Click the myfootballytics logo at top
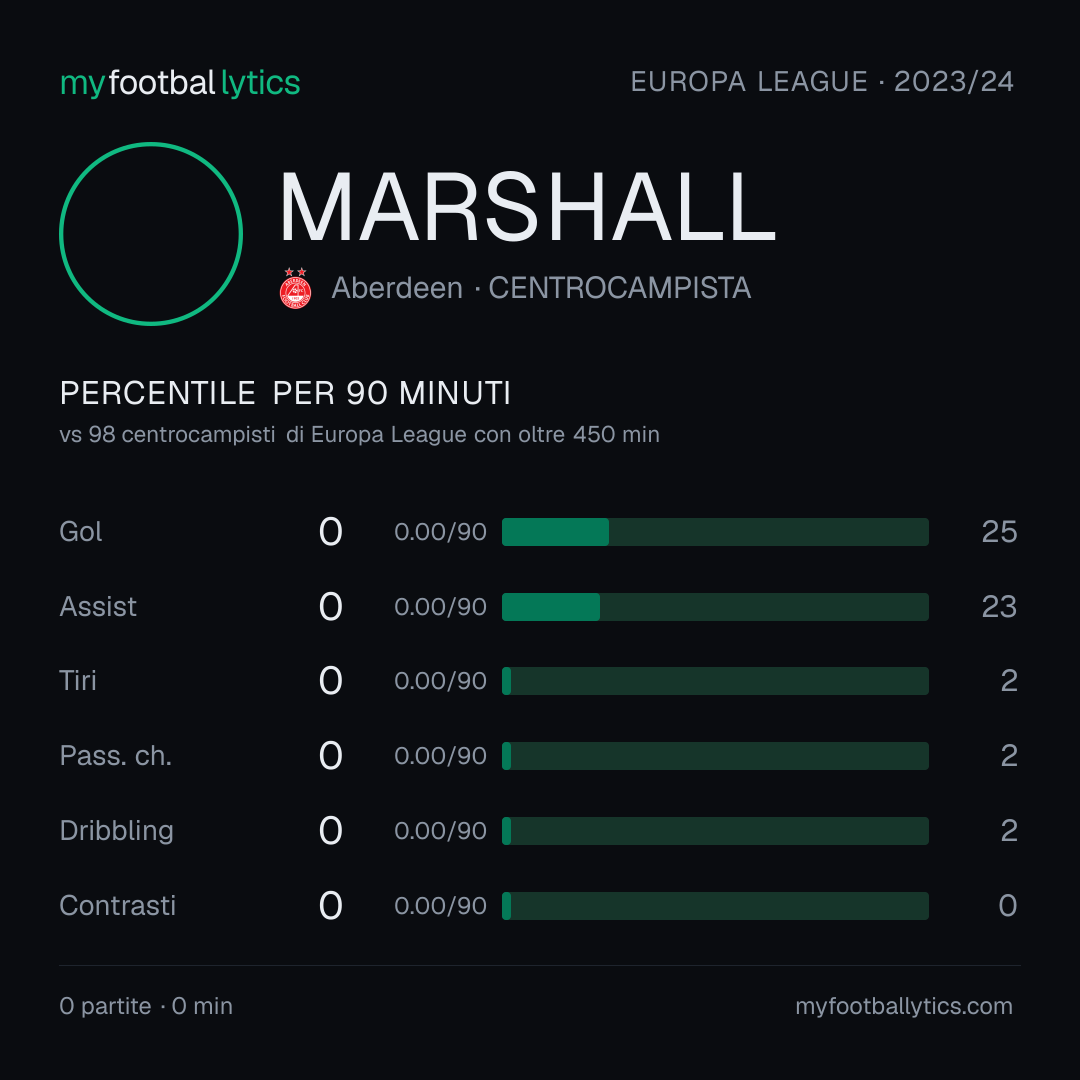 pyautogui.click(x=180, y=83)
